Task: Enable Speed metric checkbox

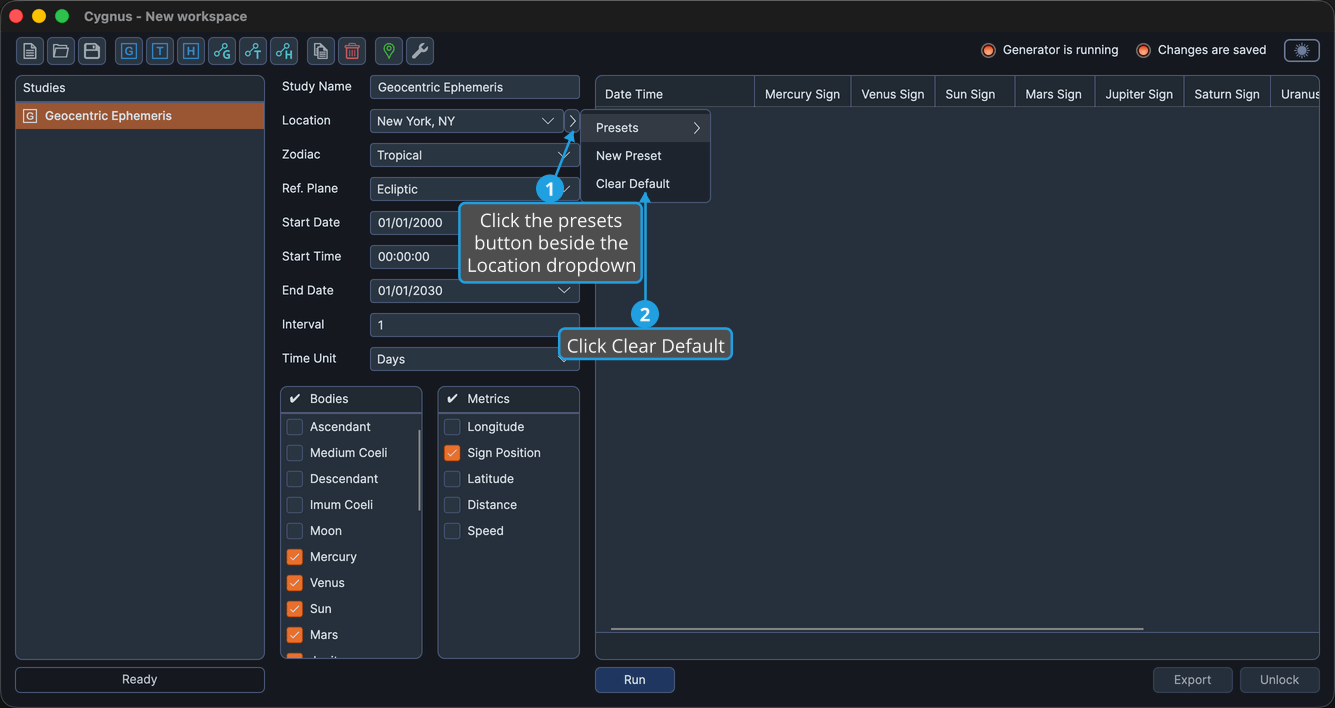Action: point(452,531)
